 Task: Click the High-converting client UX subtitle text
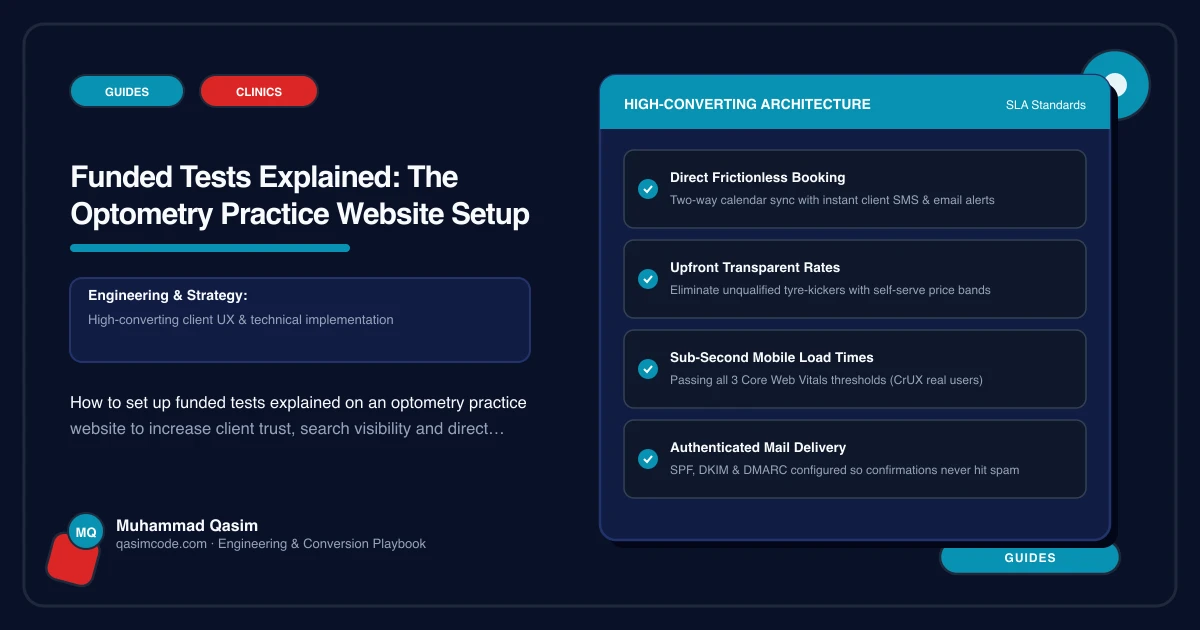[x=241, y=320]
